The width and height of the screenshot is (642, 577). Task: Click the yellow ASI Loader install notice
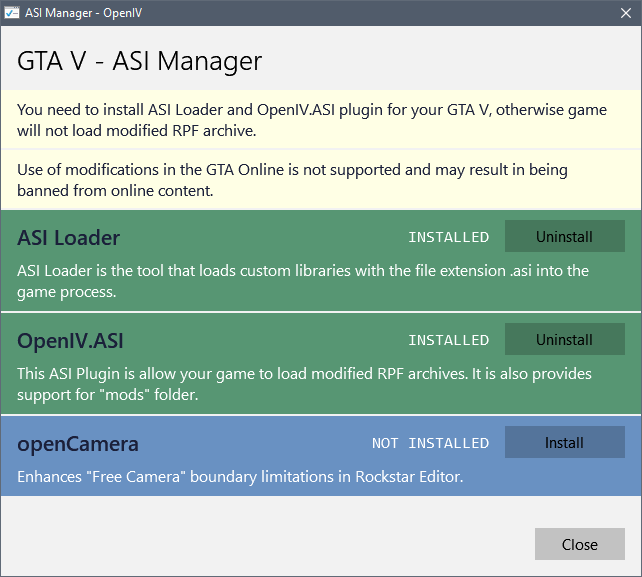click(310, 120)
